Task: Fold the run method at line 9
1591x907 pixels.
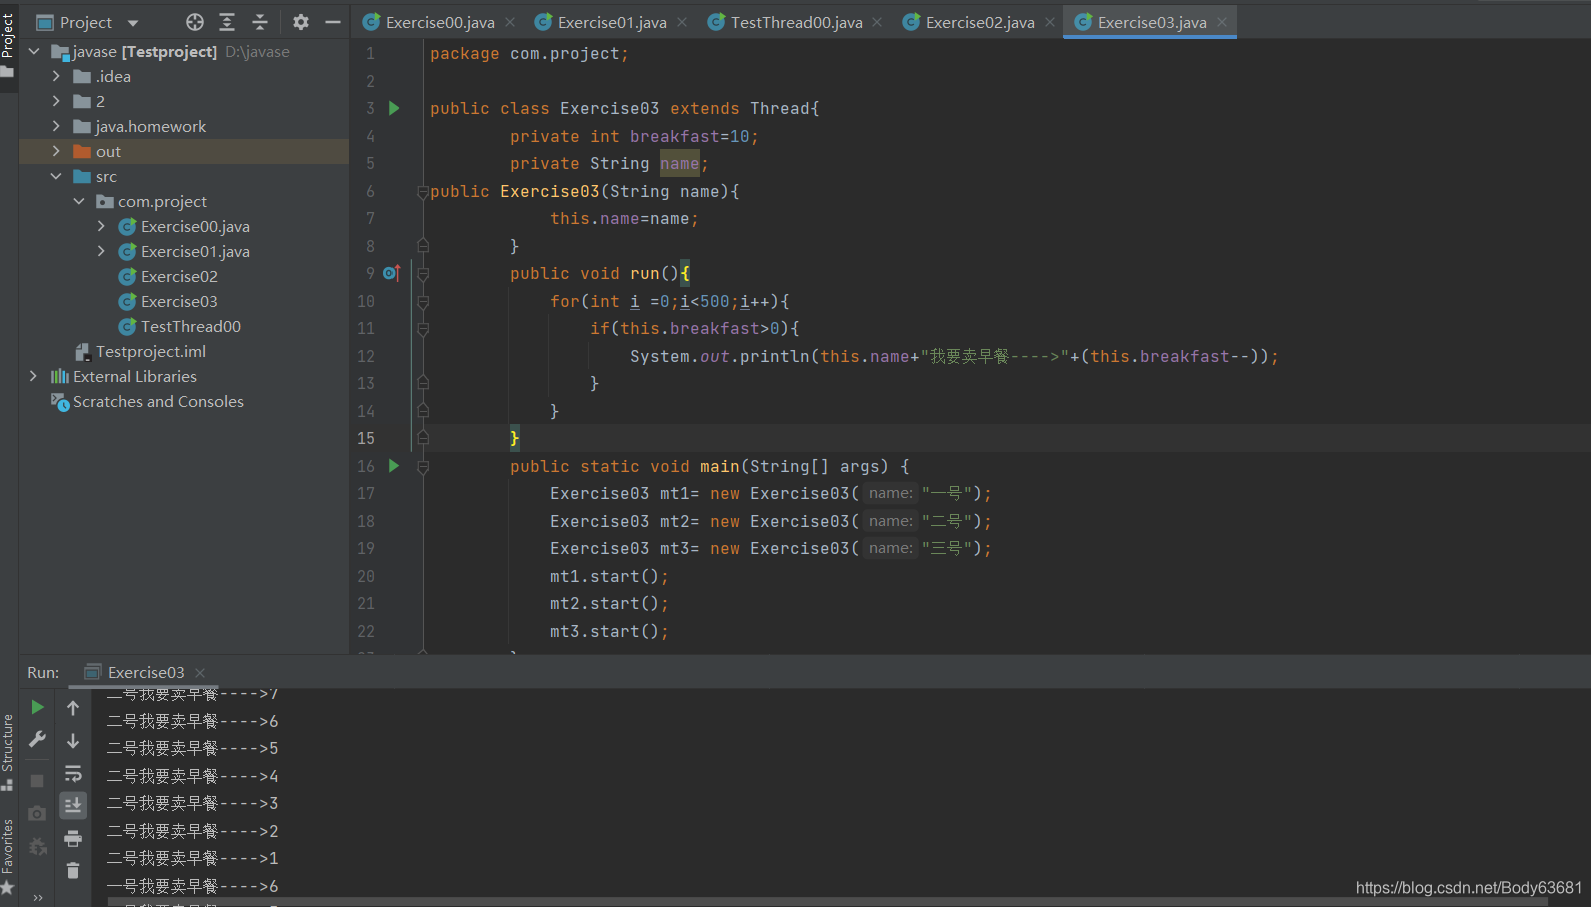Action: coord(423,273)
